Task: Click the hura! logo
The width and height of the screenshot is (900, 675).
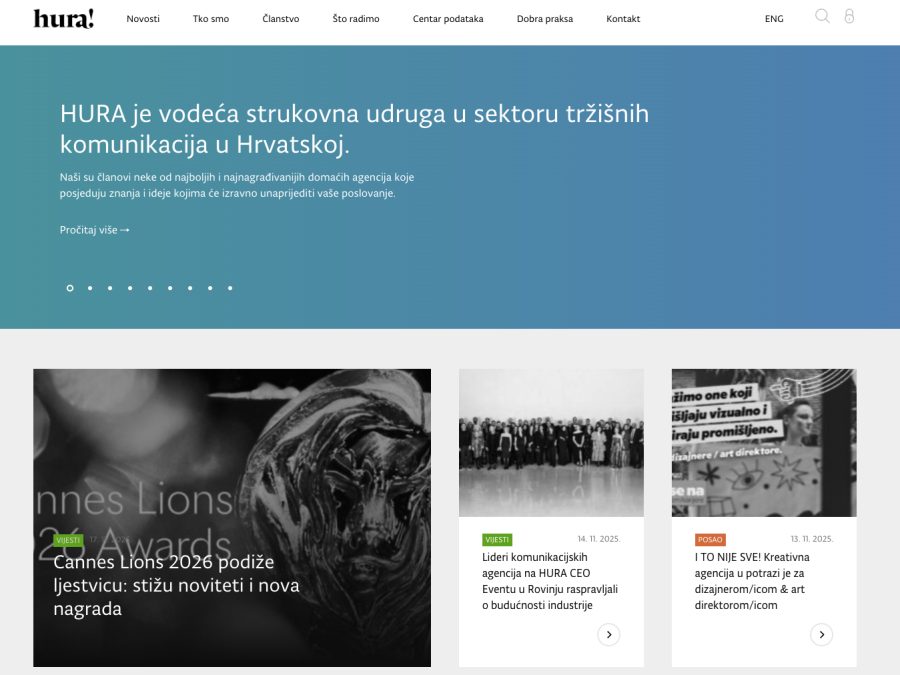Action: (x=64, y=18)
